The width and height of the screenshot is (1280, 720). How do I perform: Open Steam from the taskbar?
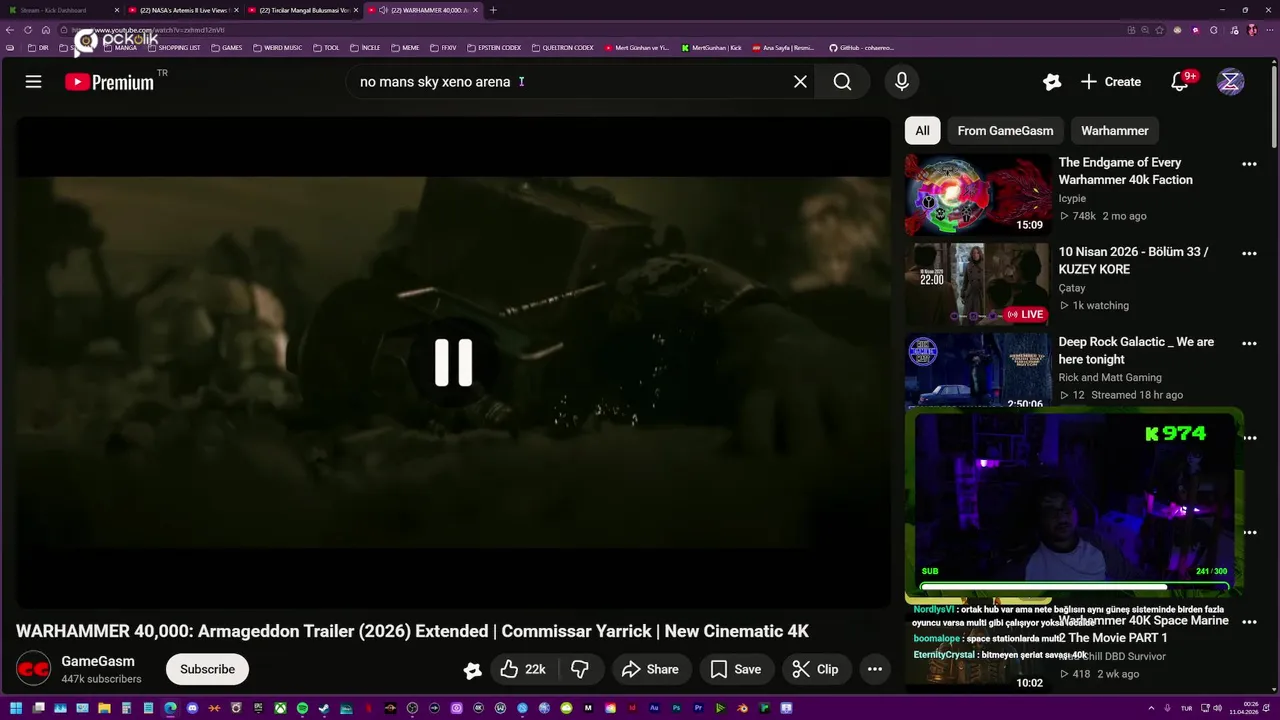(323, 708)
